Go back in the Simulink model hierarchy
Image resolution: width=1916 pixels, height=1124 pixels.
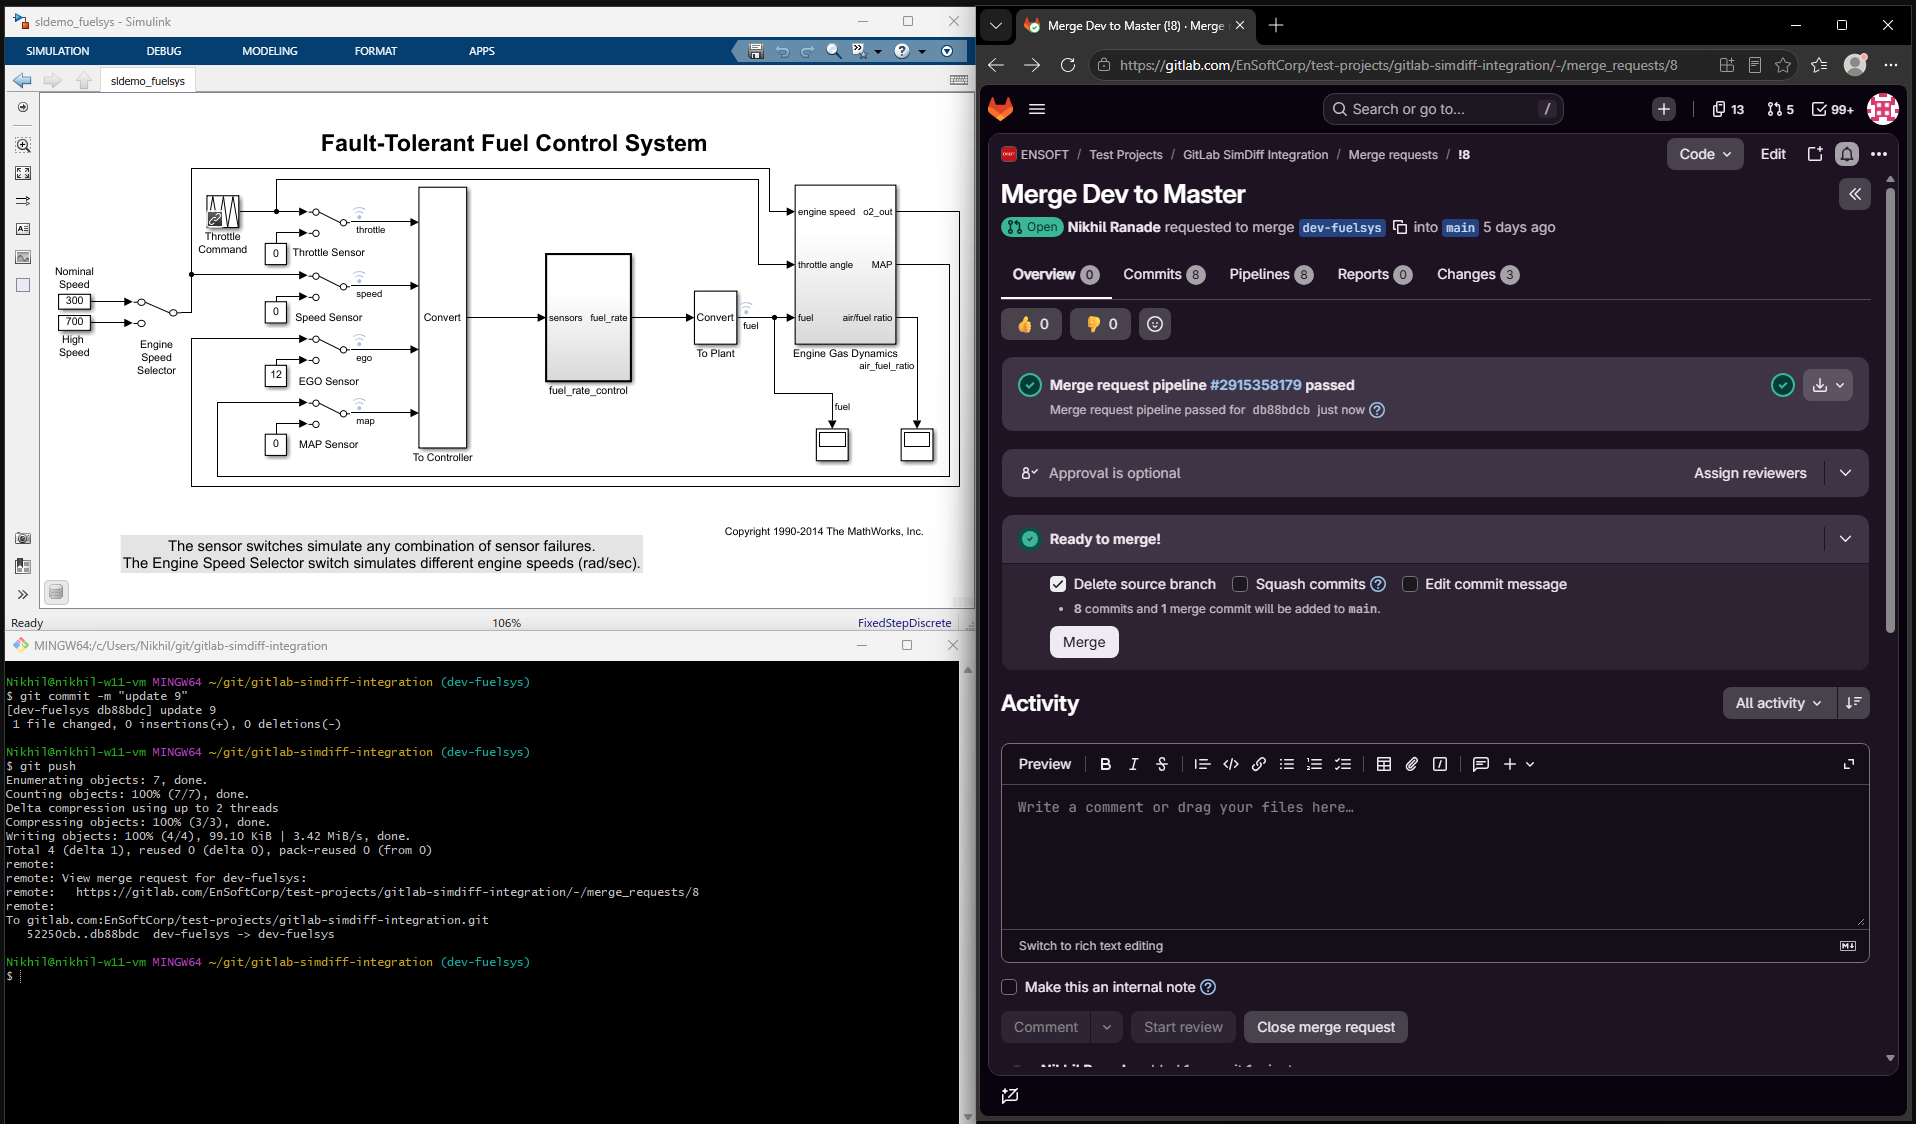pos(23,81)
